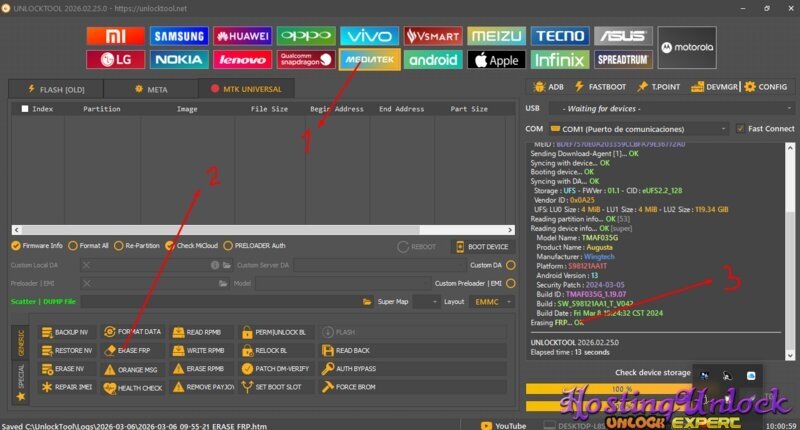Viewport: 800px width, 430px height.
Task: Open the ADB tool
Action: 548,87
